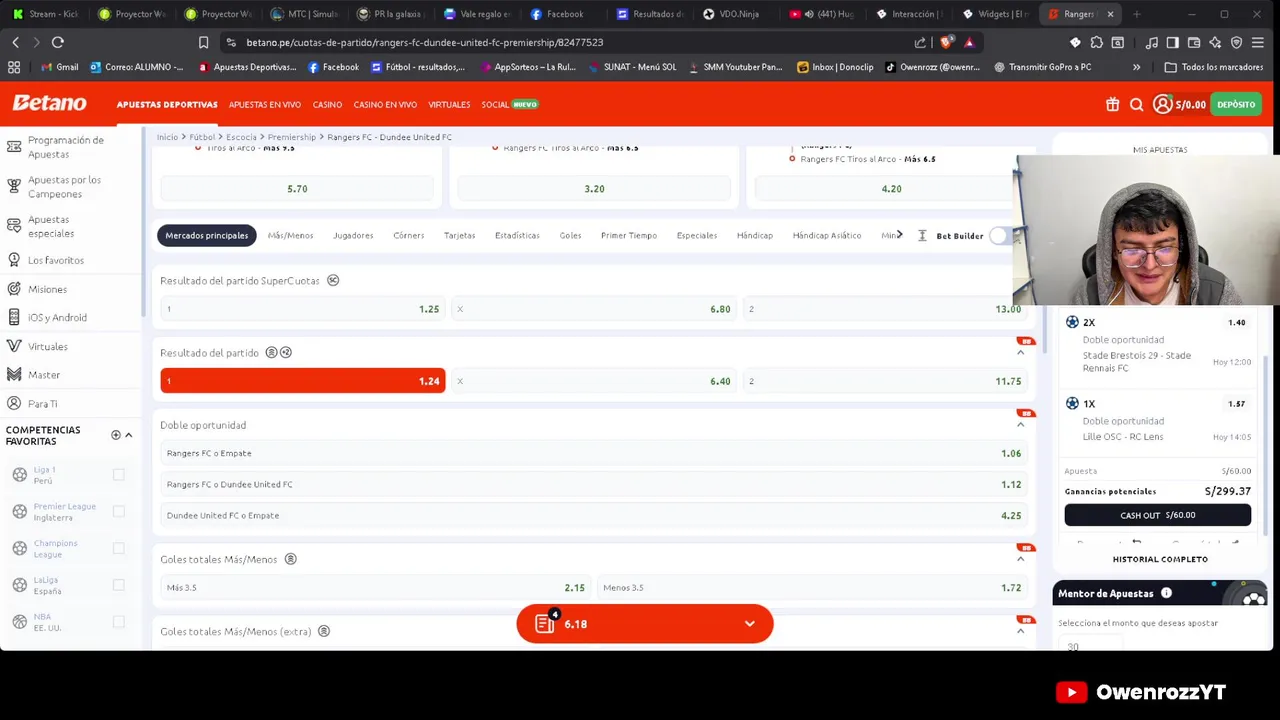
Task: Open Historial Completo link
Action: pyautogui.click(x=1160, y=559)
